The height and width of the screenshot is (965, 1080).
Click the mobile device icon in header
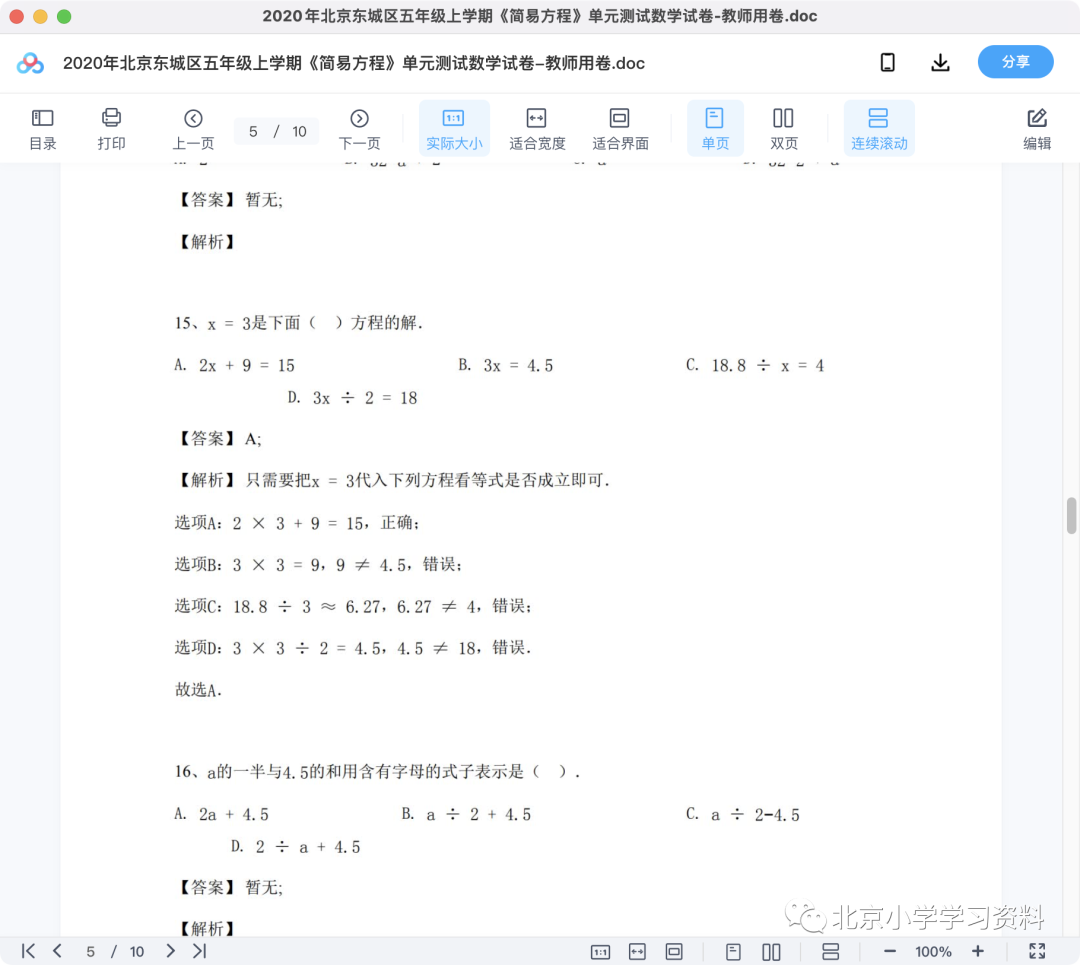click(x=888, y=63)
